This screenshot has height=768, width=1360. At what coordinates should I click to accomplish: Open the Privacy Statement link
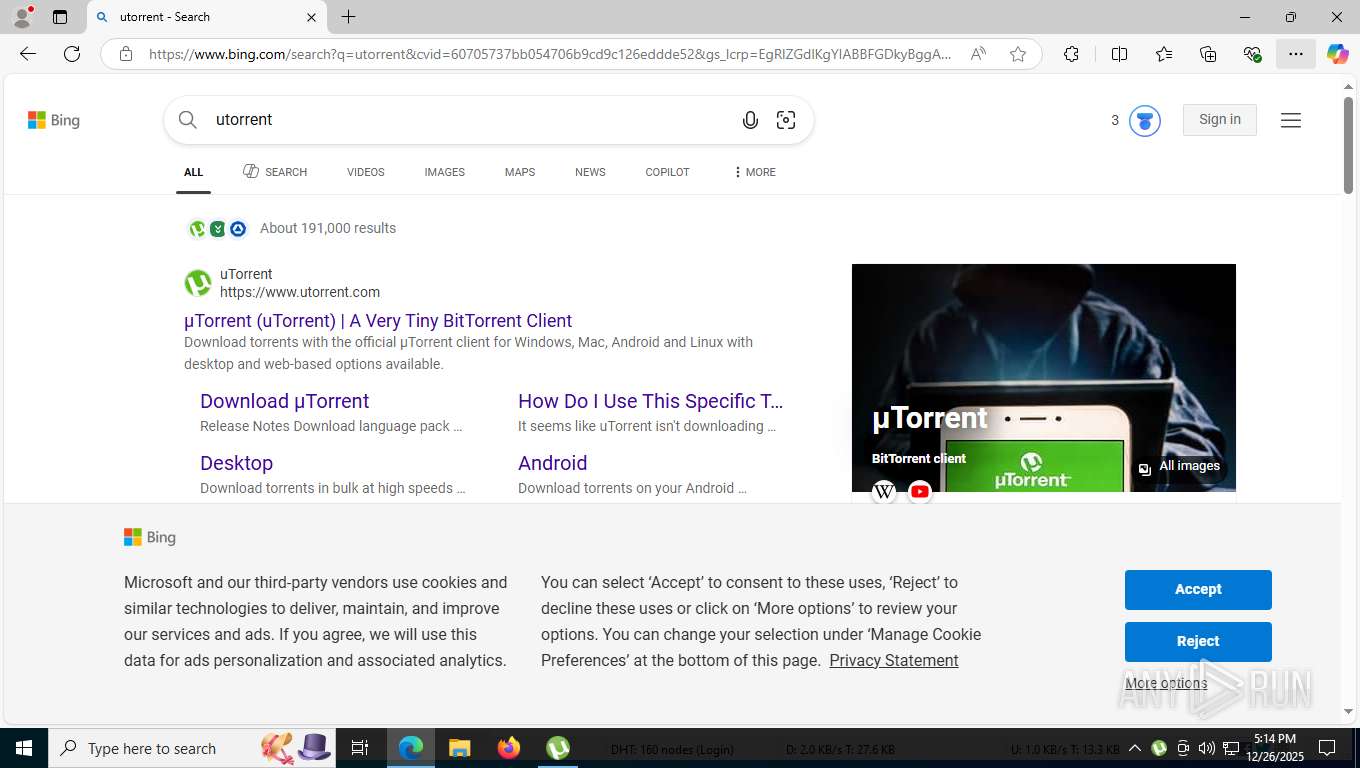[x=894, y=660]
